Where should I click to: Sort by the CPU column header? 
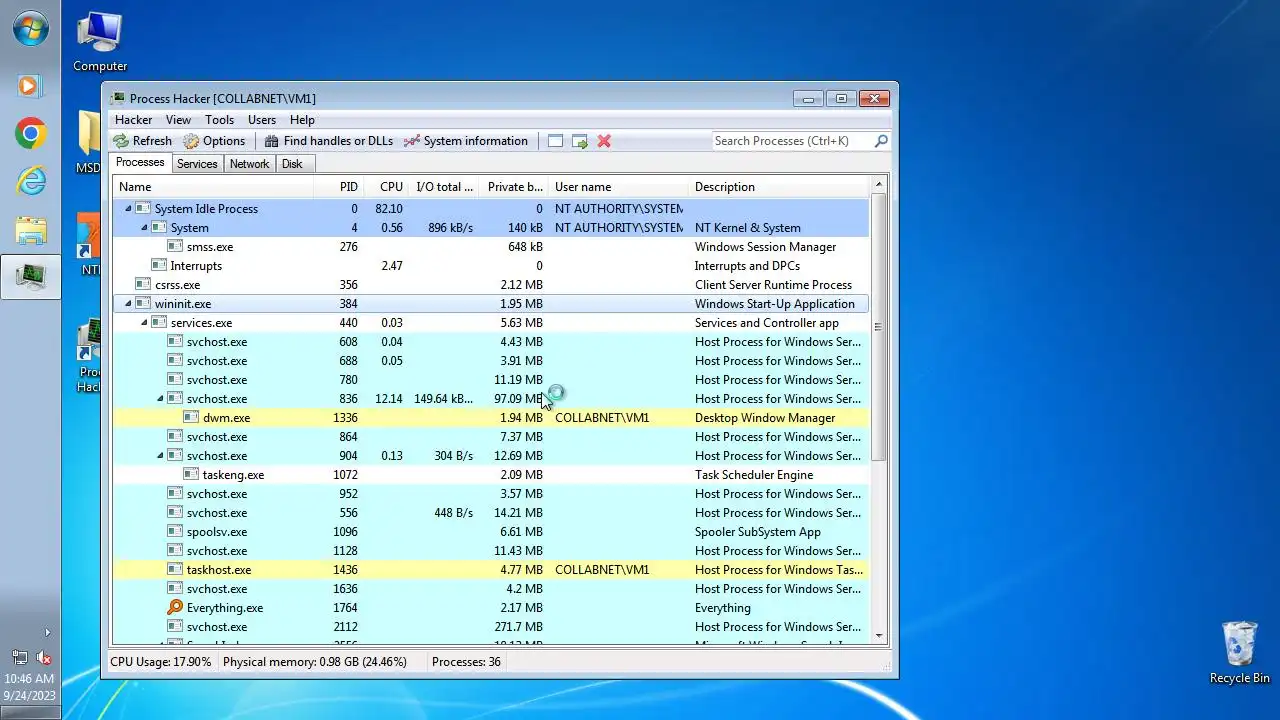point(385,187)
